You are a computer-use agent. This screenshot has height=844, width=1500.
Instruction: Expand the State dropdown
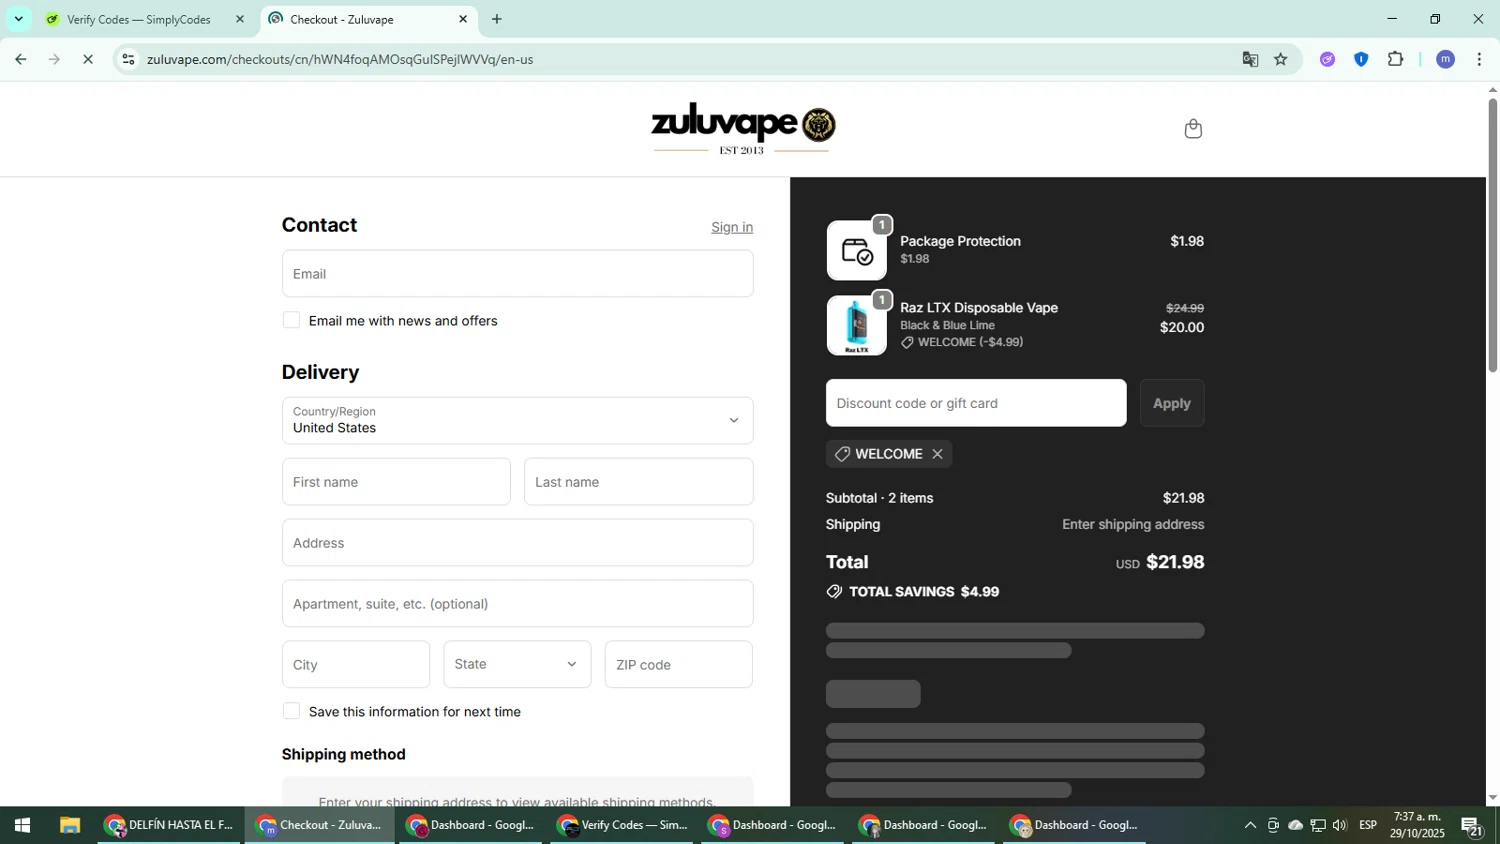[x=517, y=664]
